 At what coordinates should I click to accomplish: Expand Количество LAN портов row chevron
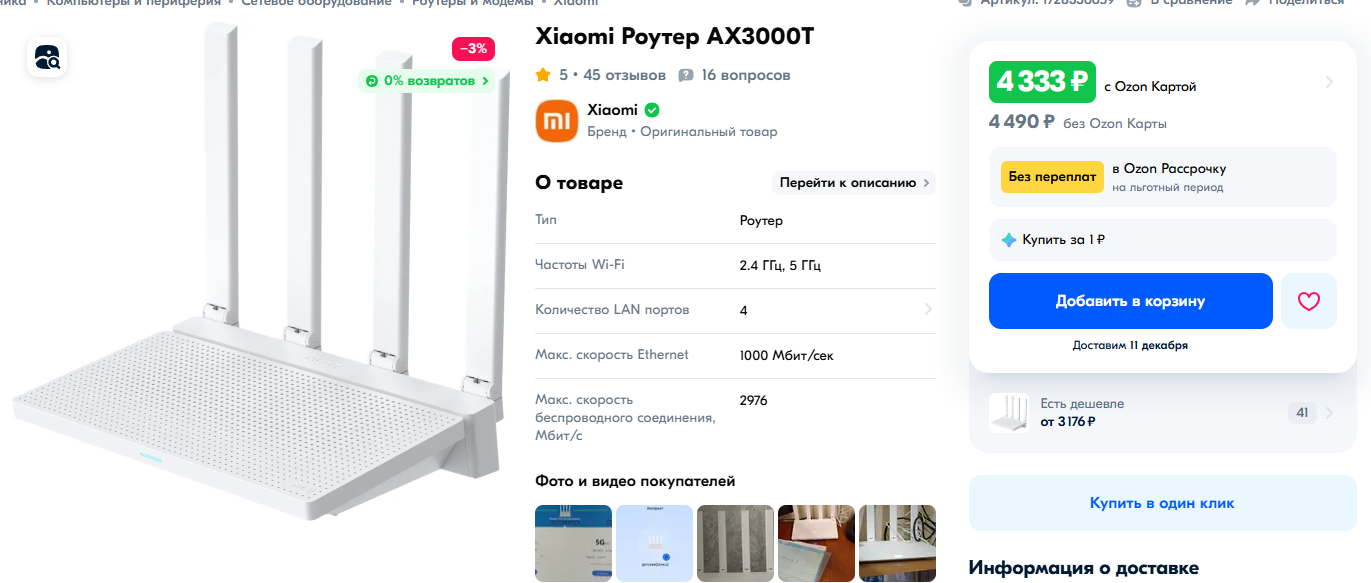tap(928, 310)
